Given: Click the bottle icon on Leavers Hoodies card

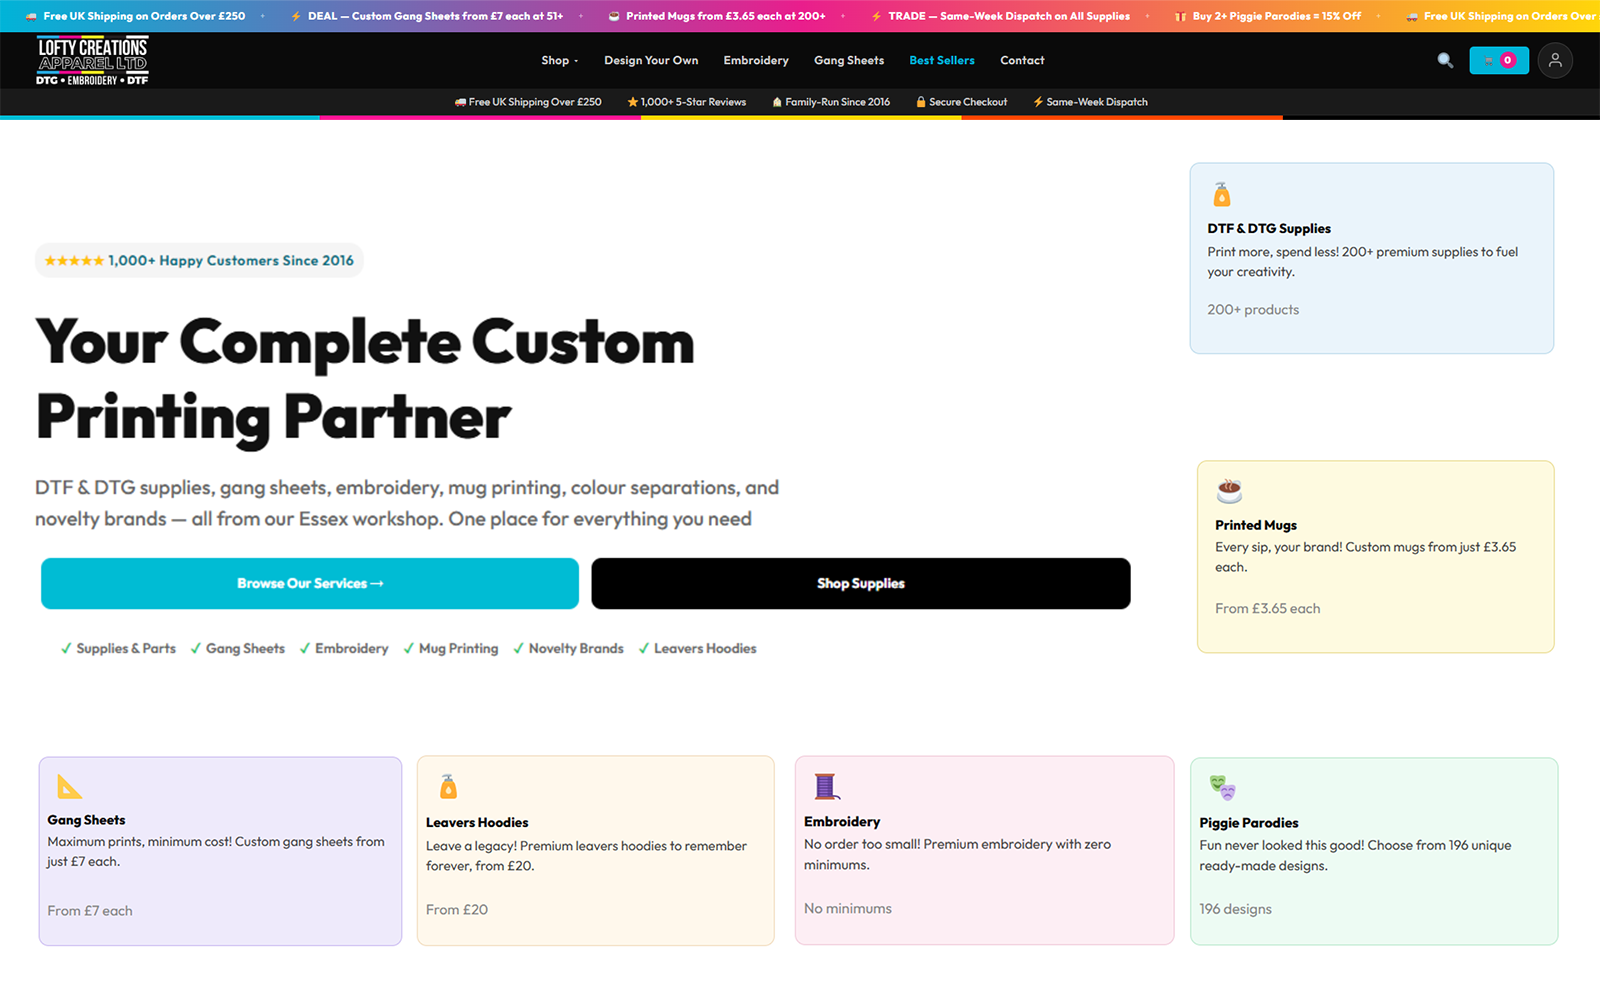Looking at the screenshot, I should click(x=448, y=786).
